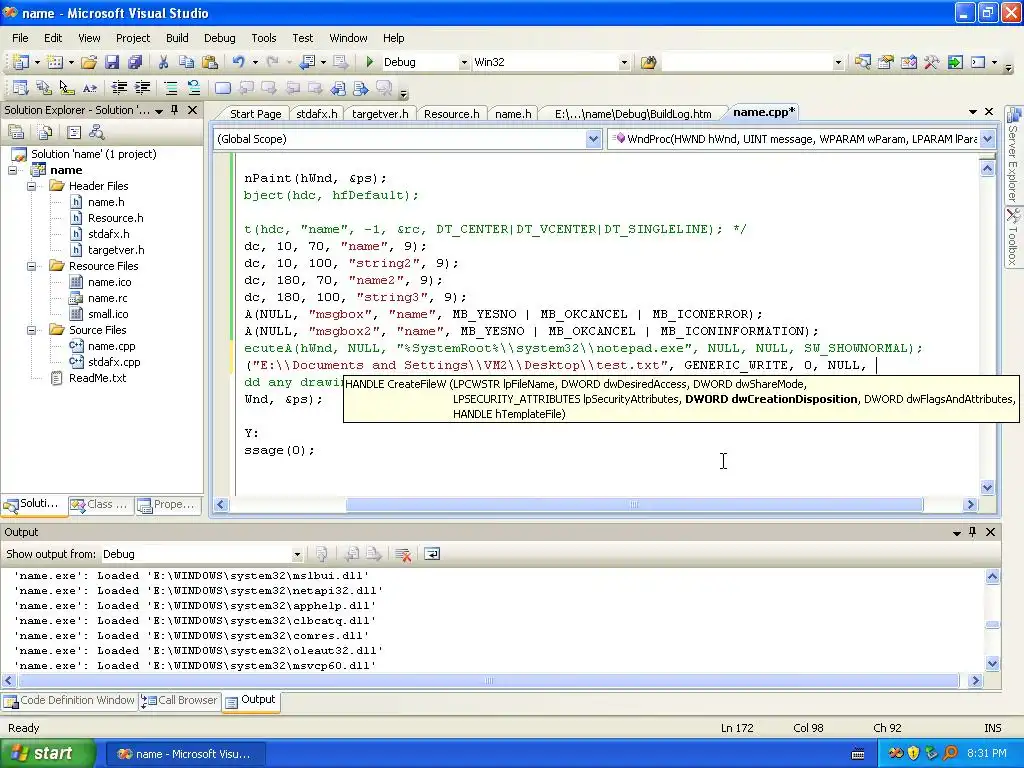Image resolution: width=1024 pixels, height=768 pixels.
Task: Click the Paste clipboard icon
Action: point(210,62)
